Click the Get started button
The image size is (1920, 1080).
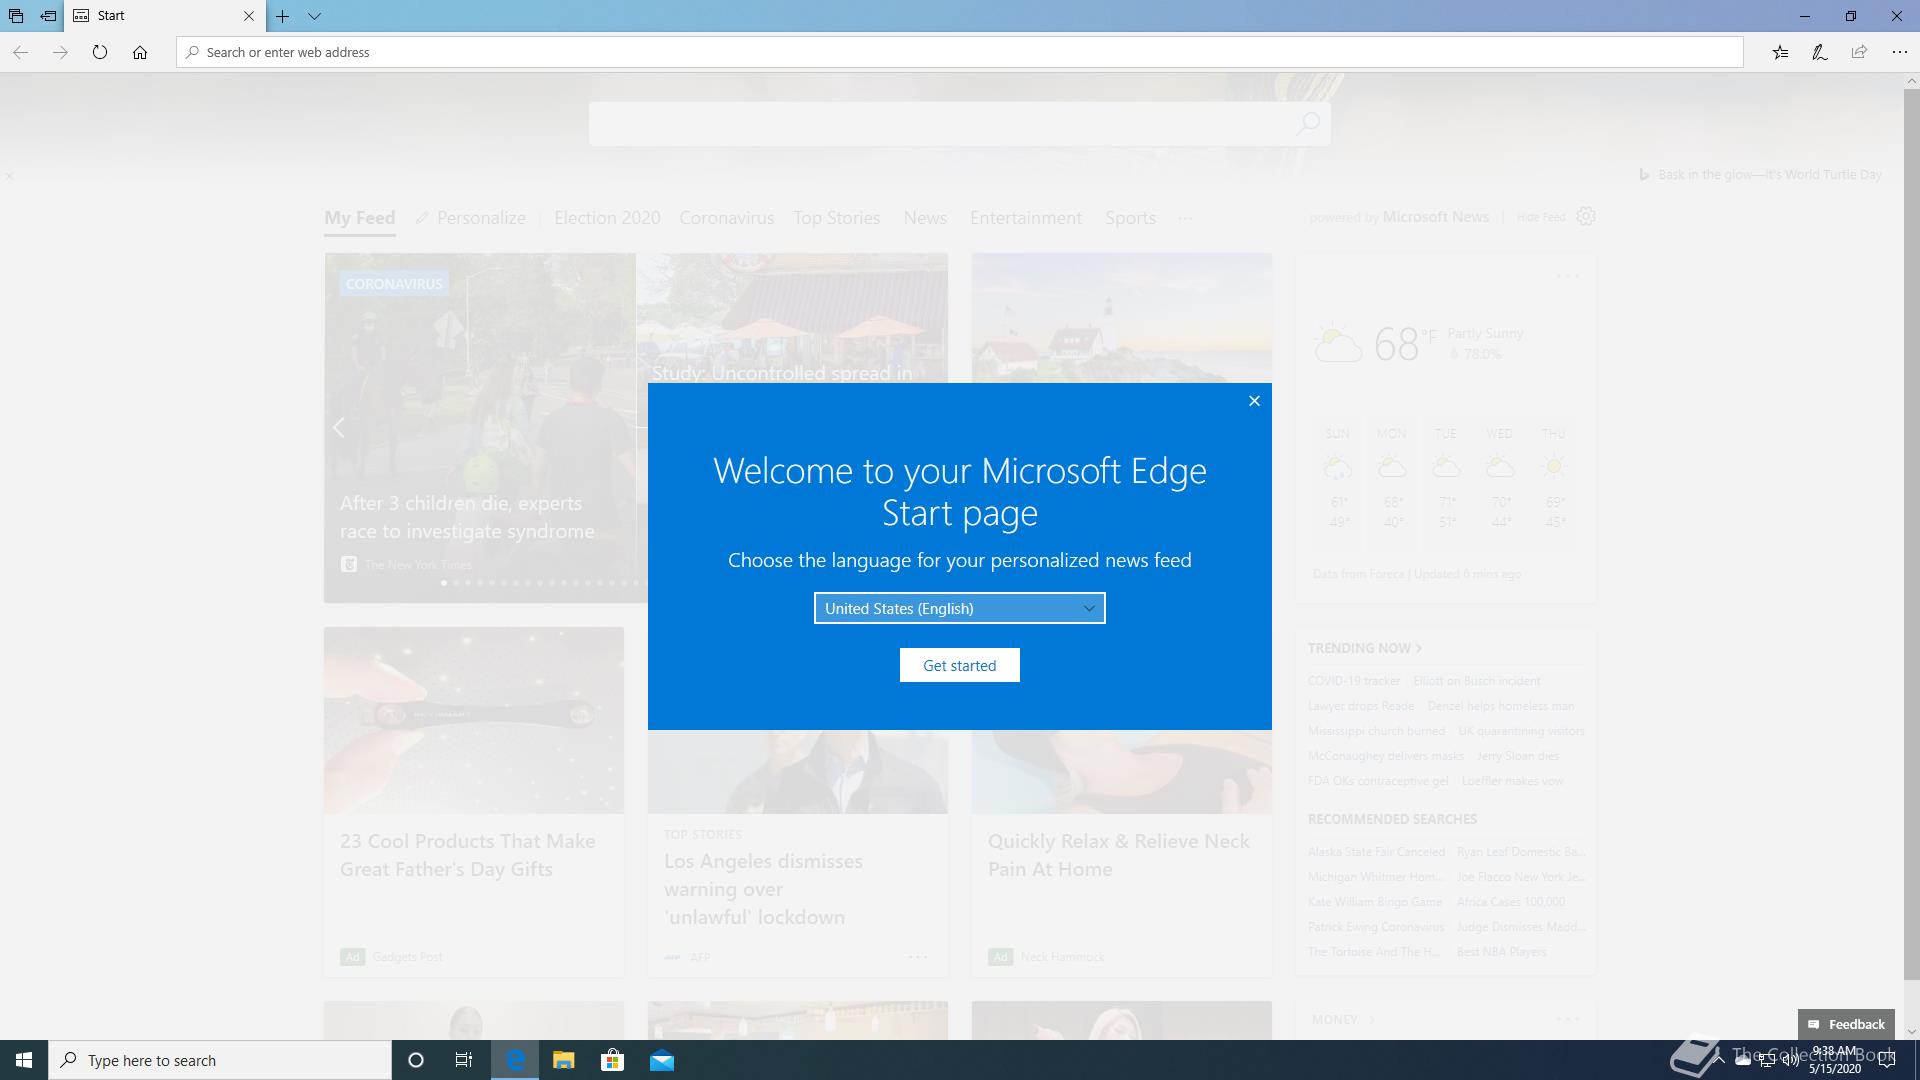pos(960,665)
